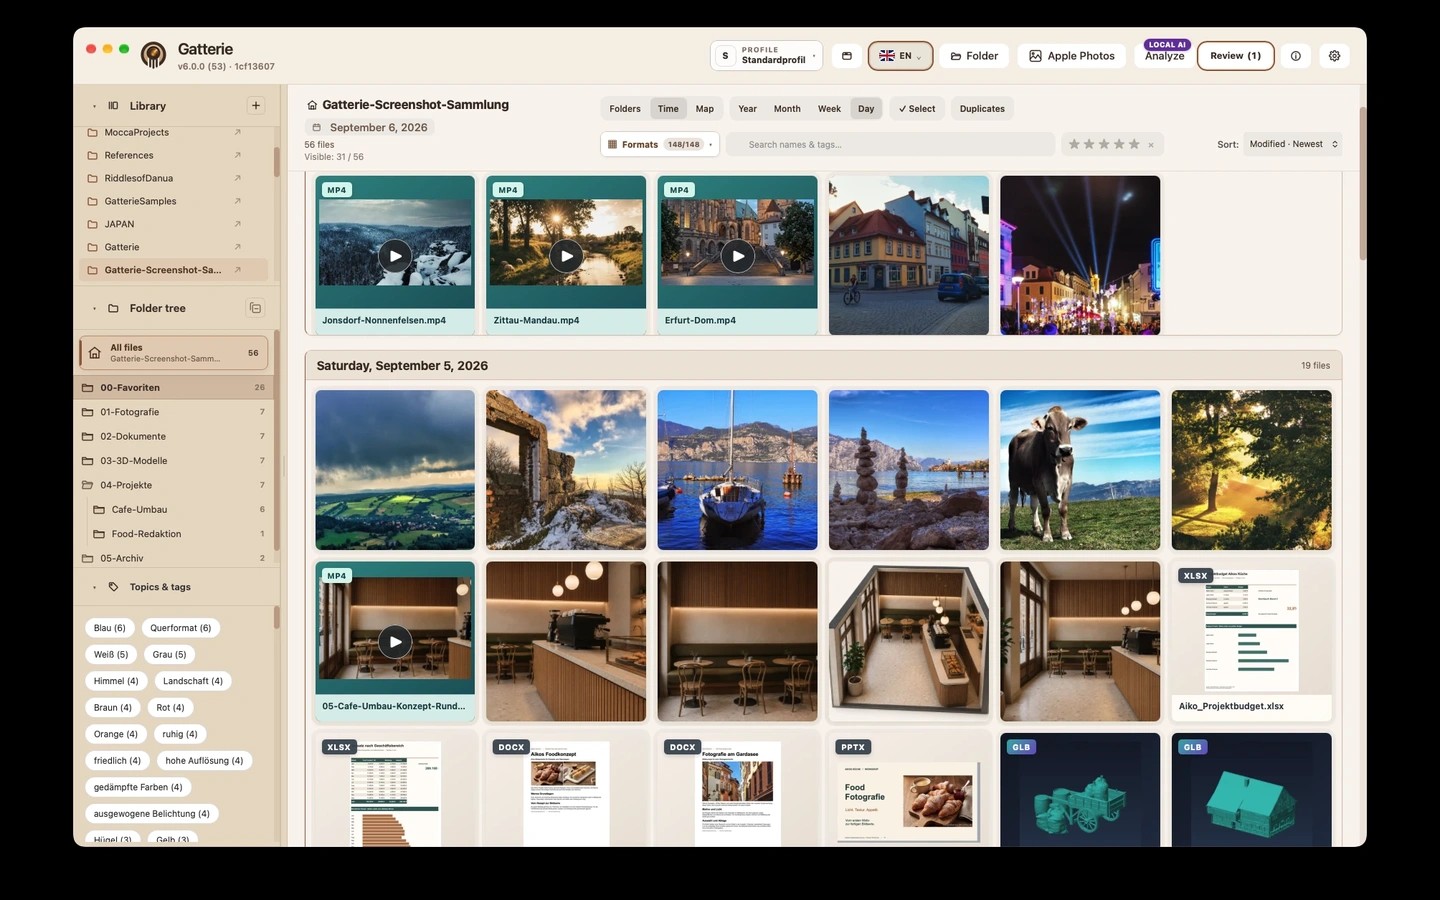Open the settings gear in the top toolbar
The image size is (1440, 900).
coord(1334,56)
